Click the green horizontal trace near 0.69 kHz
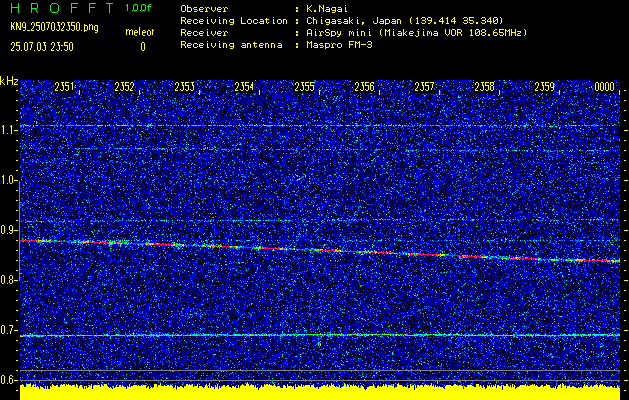The height and width of the screenshot is (400, 629). [x=320, y=335]
